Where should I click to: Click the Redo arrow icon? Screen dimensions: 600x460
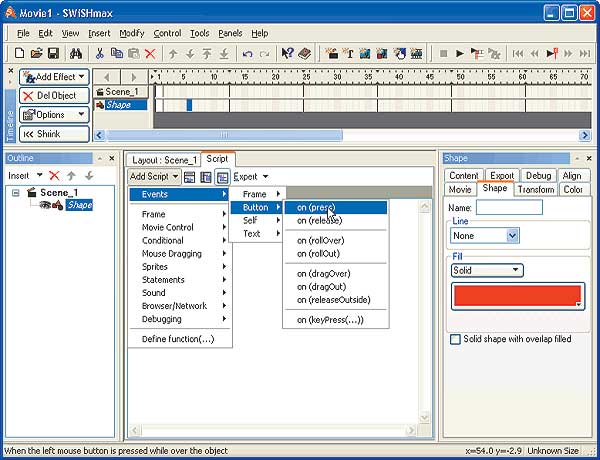(x=264, y=54)
